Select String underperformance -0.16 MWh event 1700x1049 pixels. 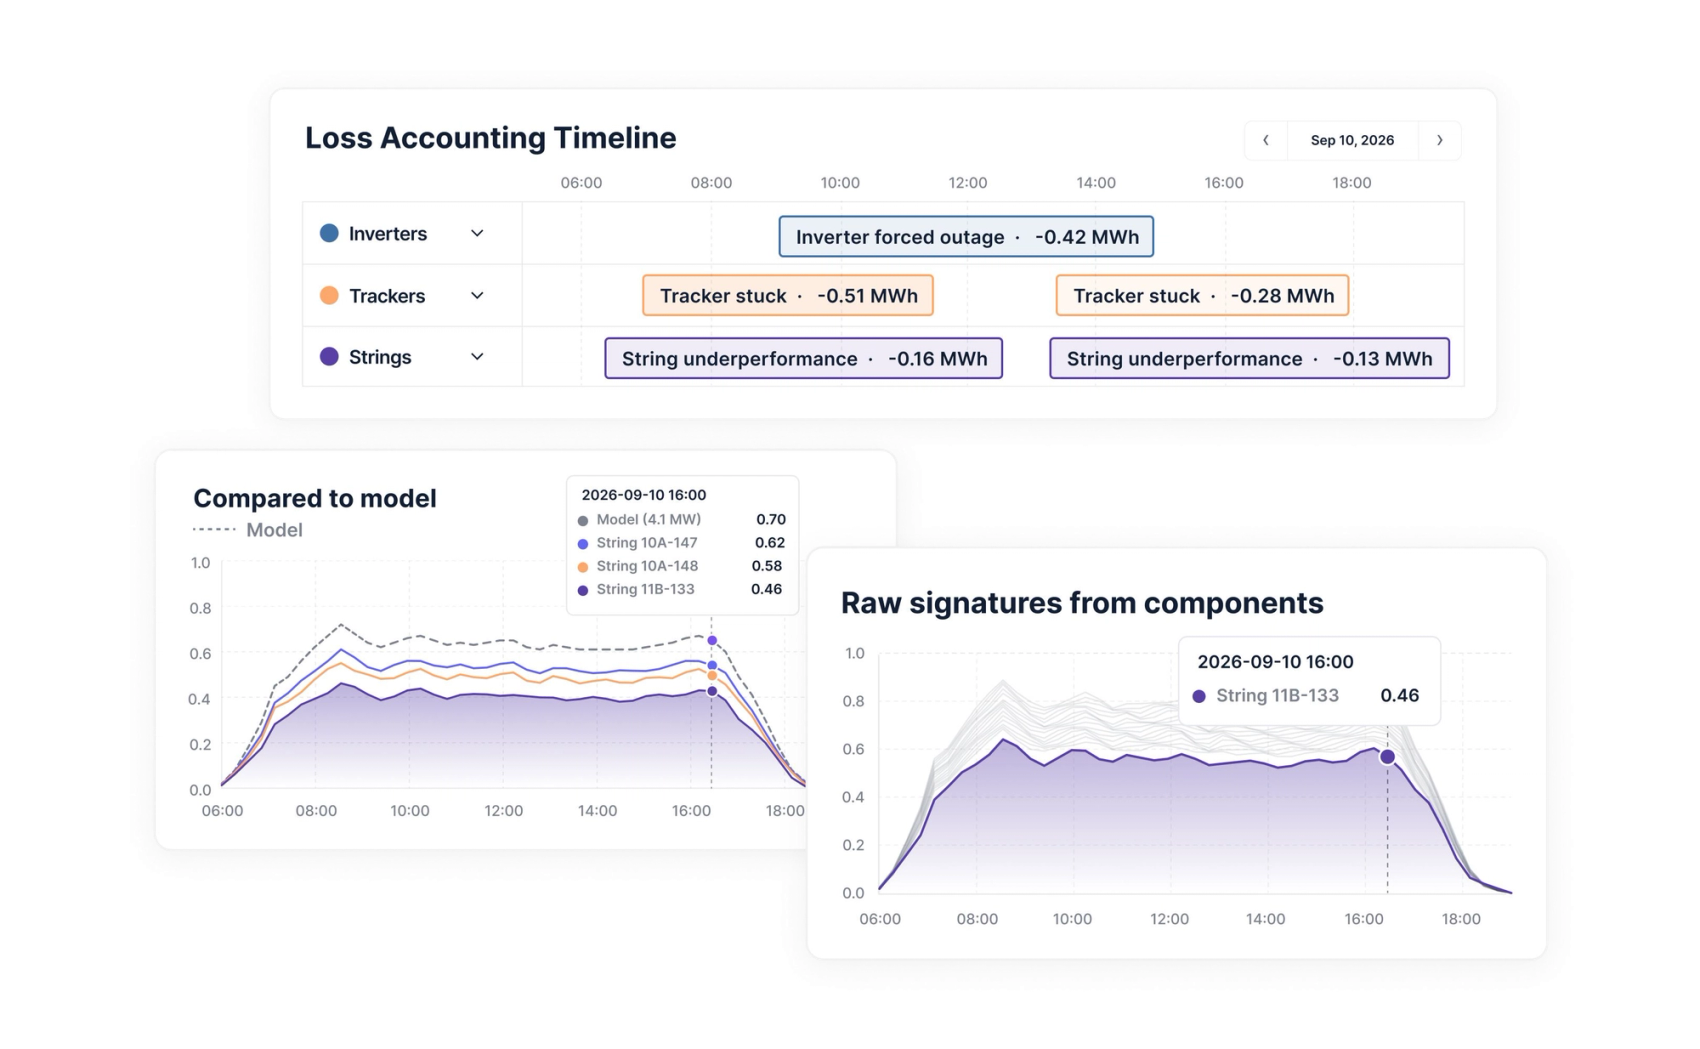(804, 359)
